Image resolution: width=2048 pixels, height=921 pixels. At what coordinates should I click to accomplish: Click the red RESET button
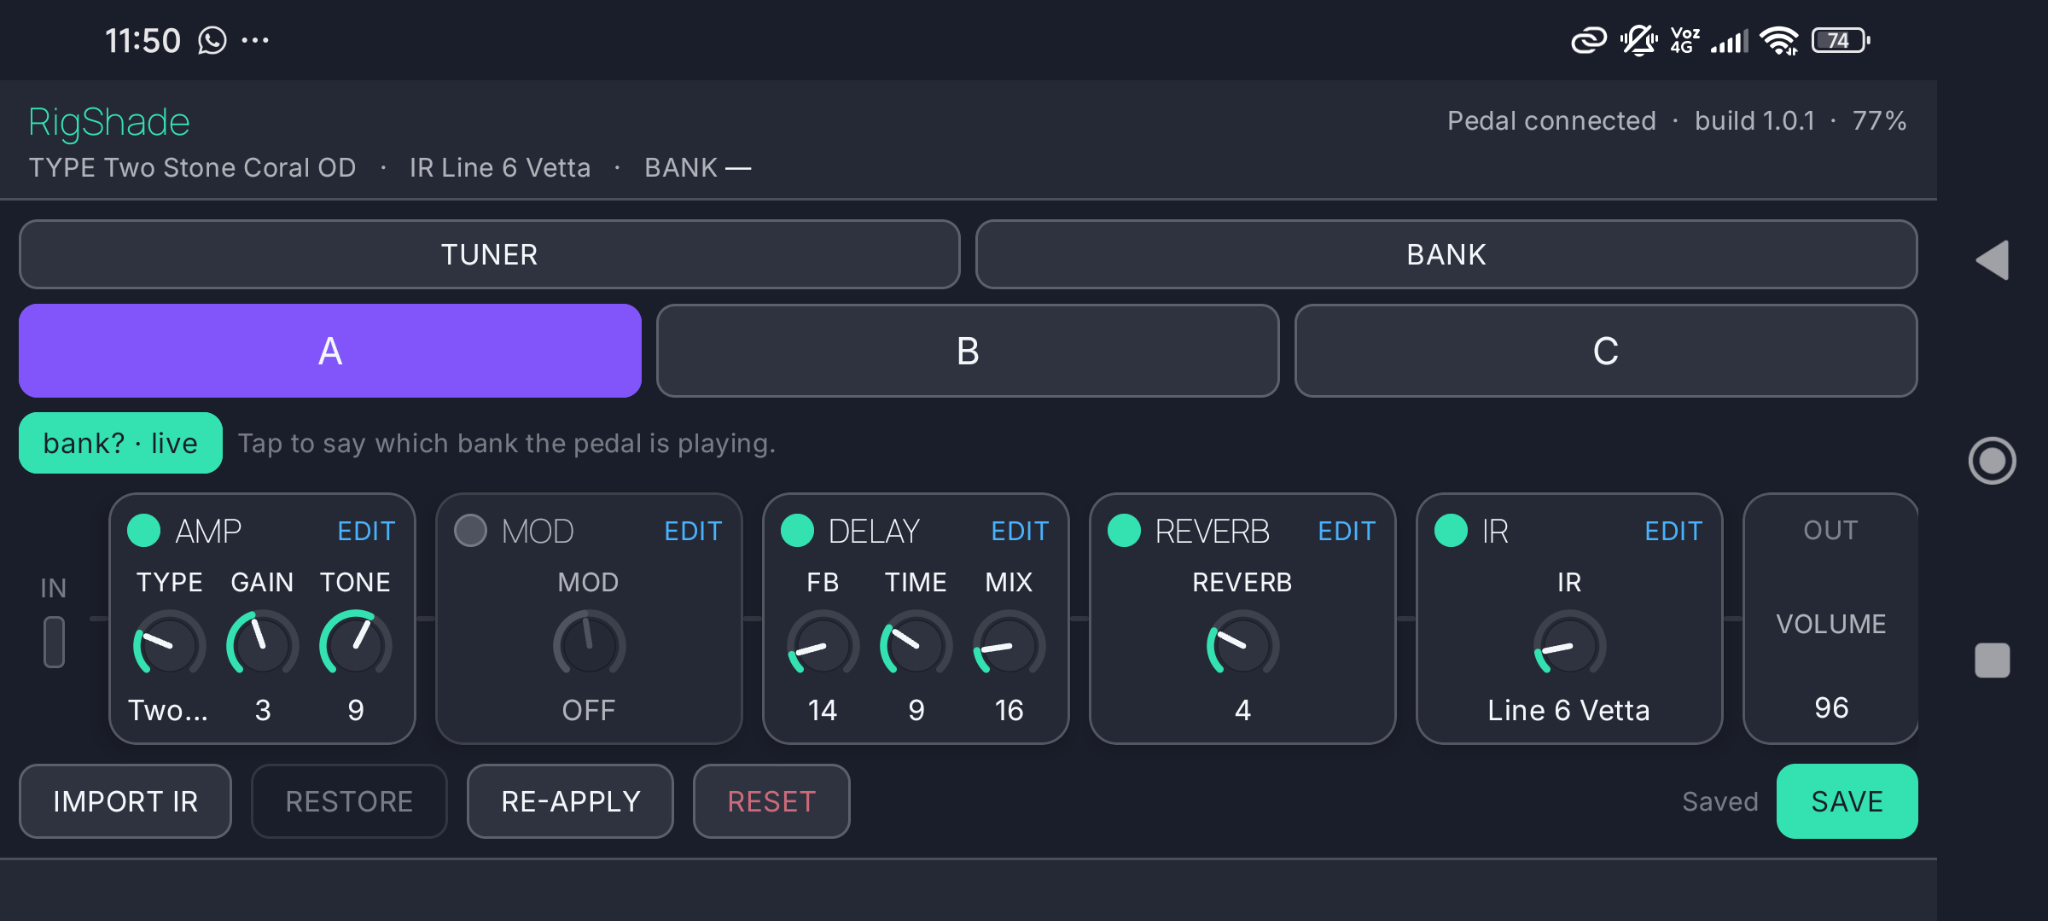771,801
